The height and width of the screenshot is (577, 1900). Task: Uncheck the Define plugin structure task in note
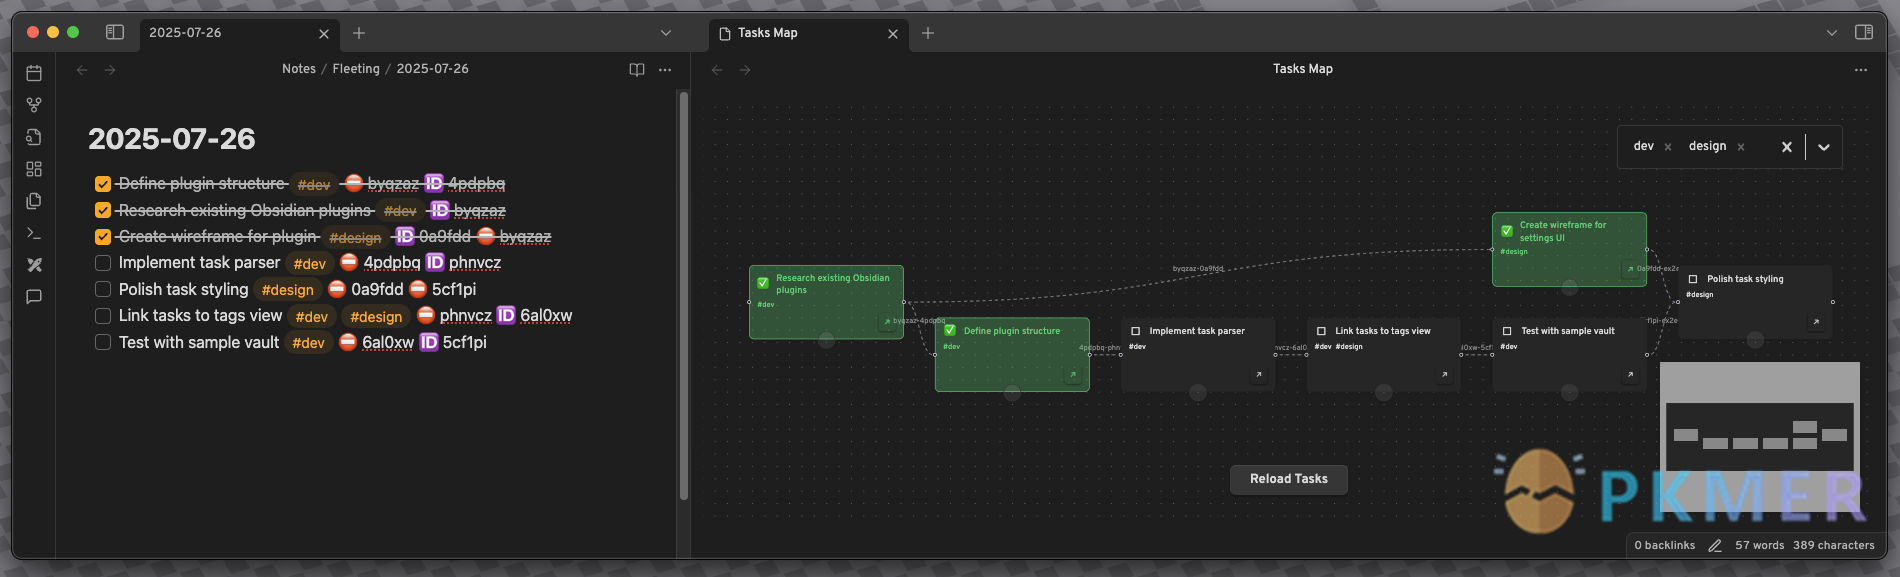[x=103, y=184]
